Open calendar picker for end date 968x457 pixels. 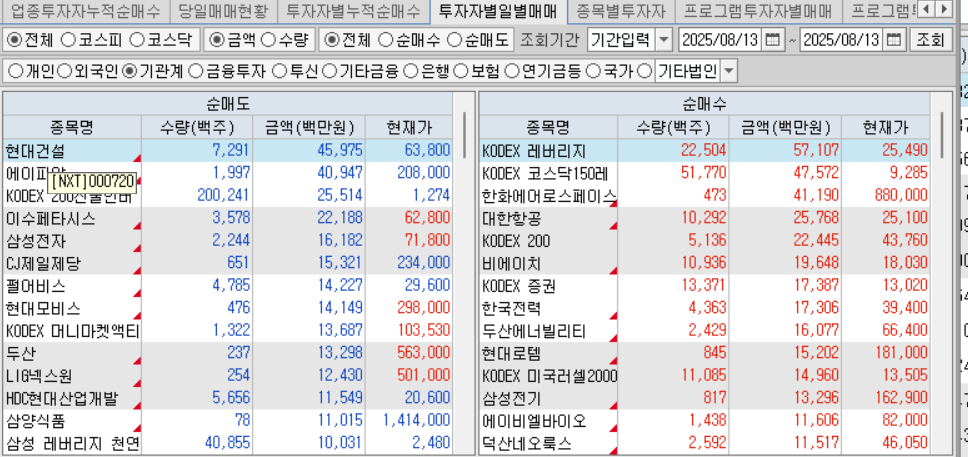[893, 40]
